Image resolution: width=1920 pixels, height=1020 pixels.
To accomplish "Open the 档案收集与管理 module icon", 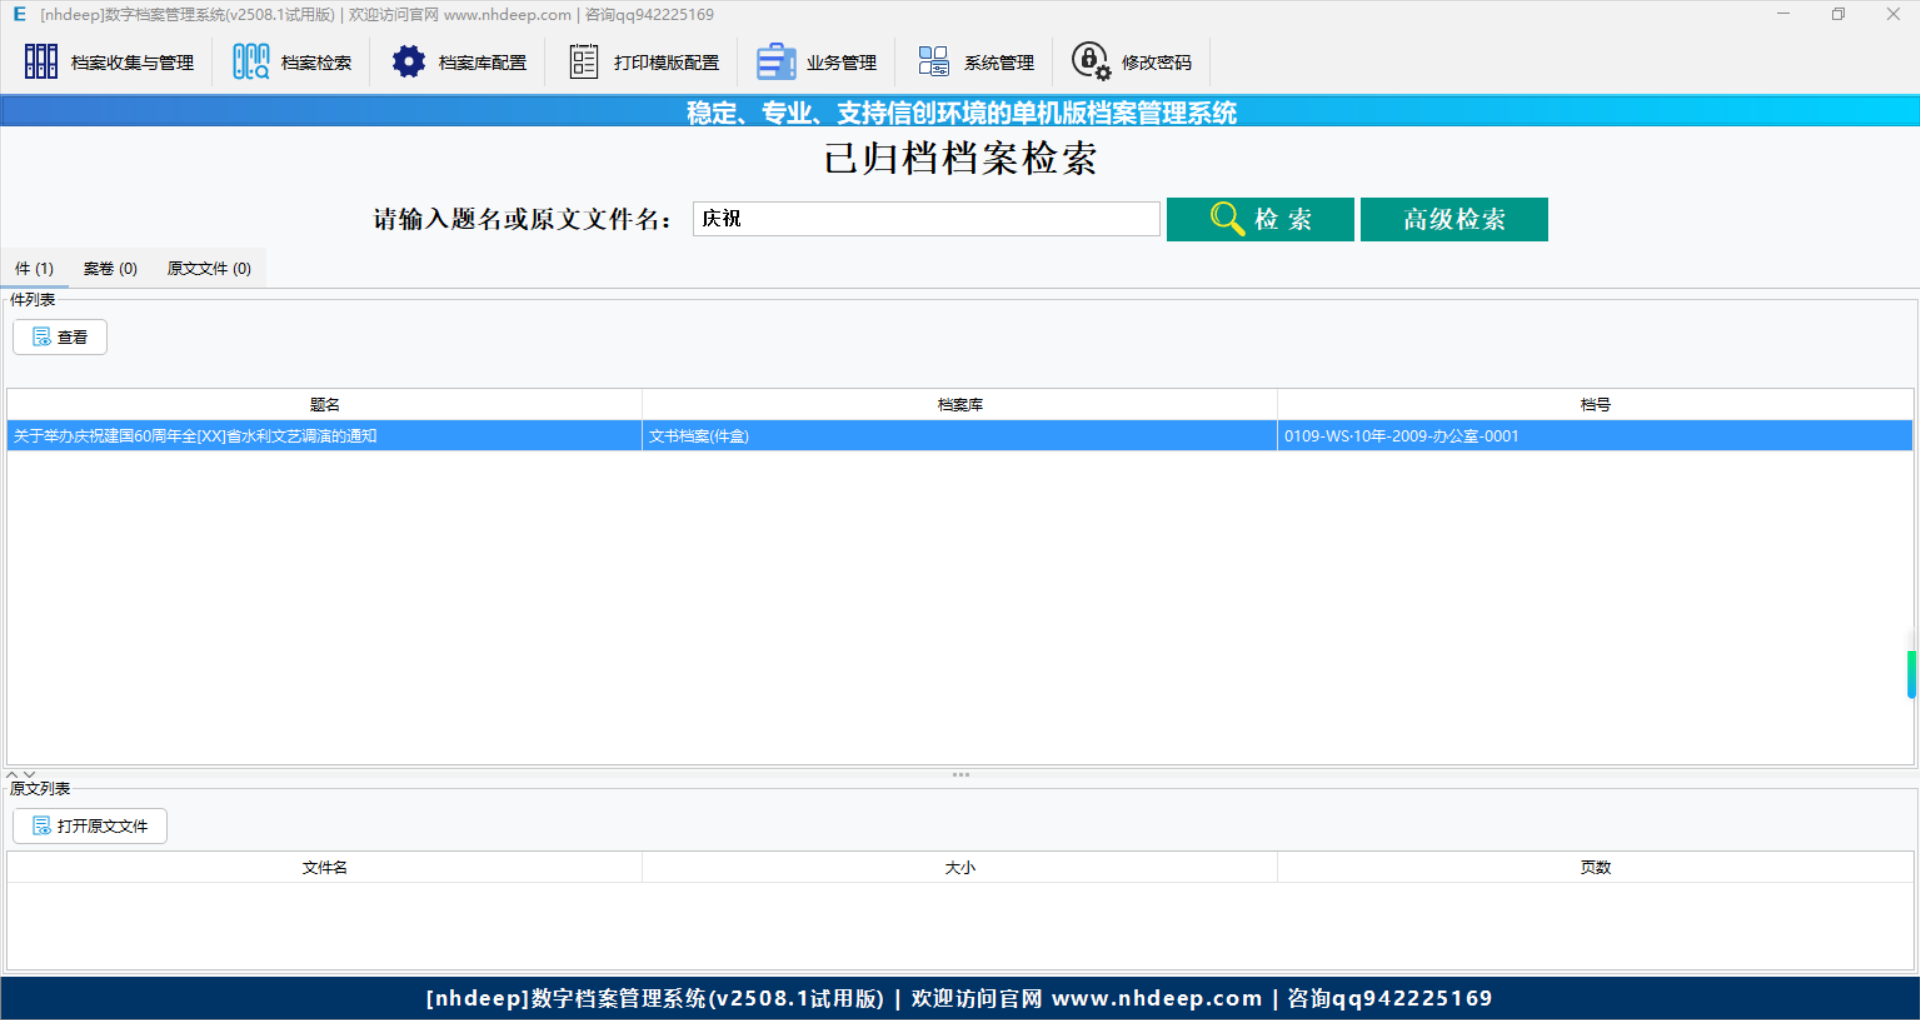I will pos(41,60).
